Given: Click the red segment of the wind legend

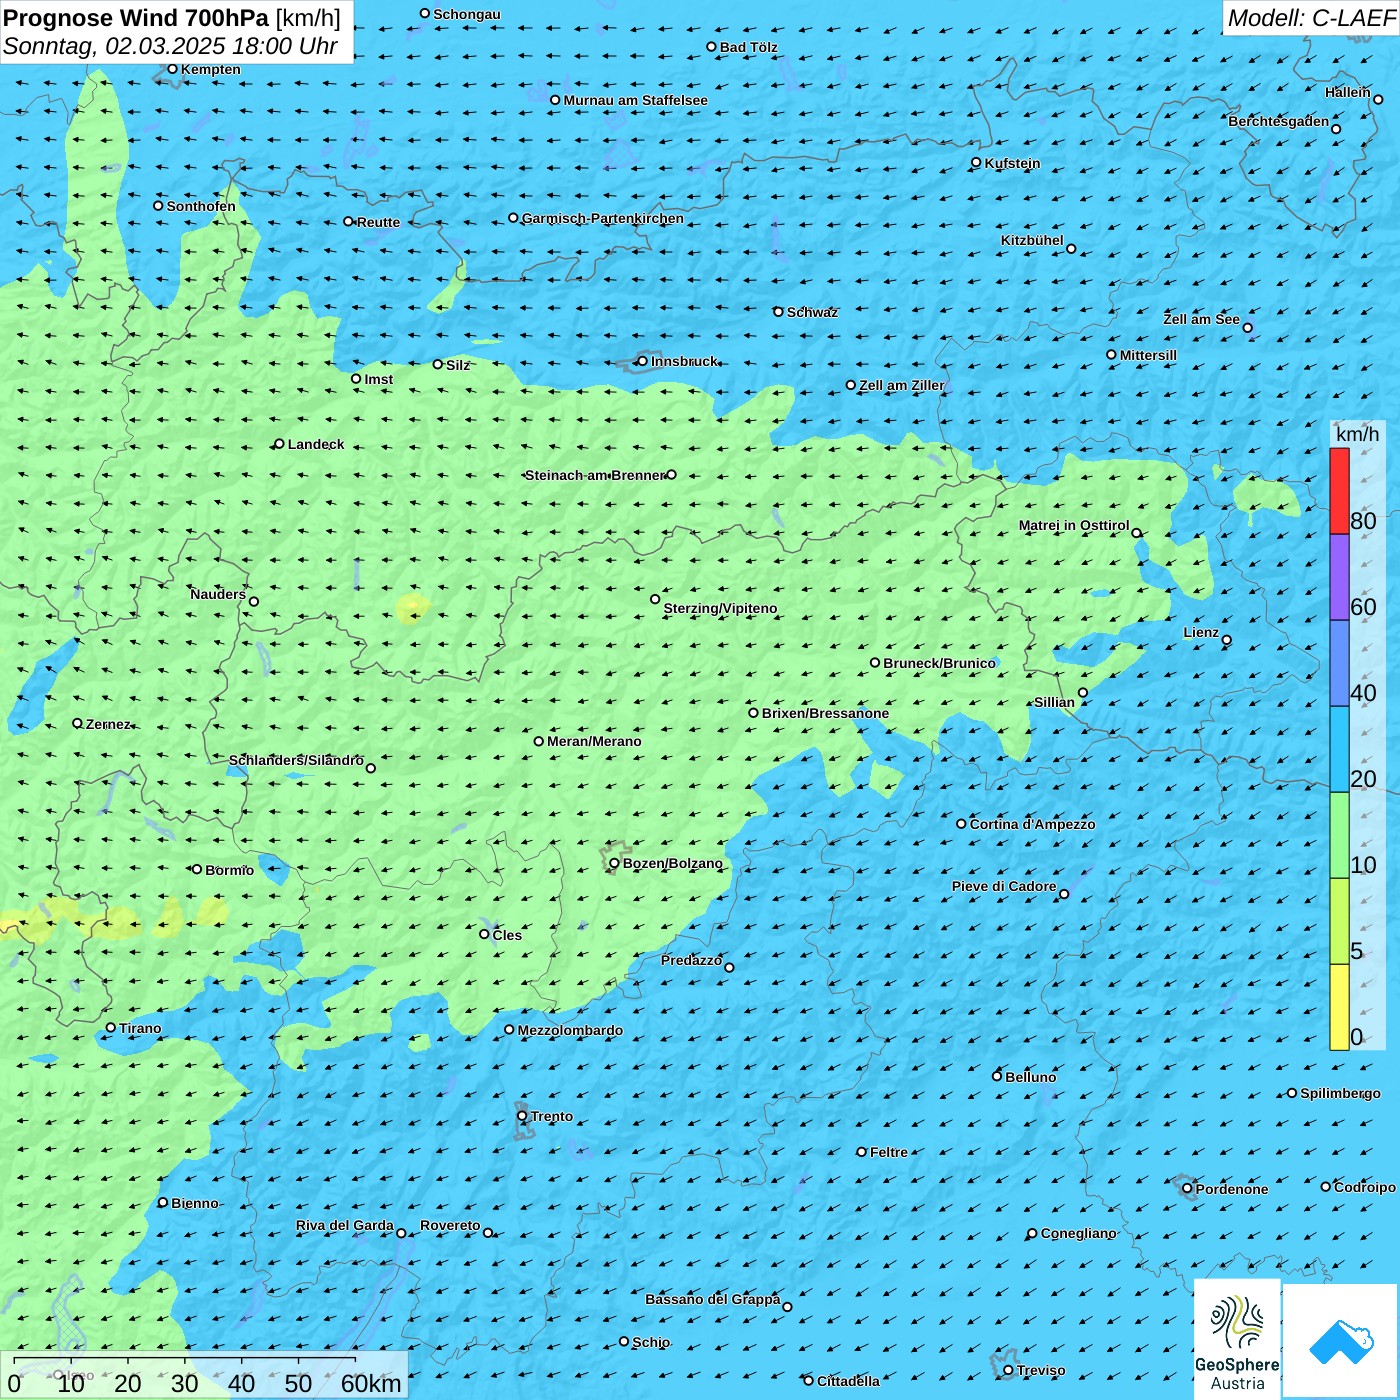Looking at the screenshot, I should coord(1339,491).
